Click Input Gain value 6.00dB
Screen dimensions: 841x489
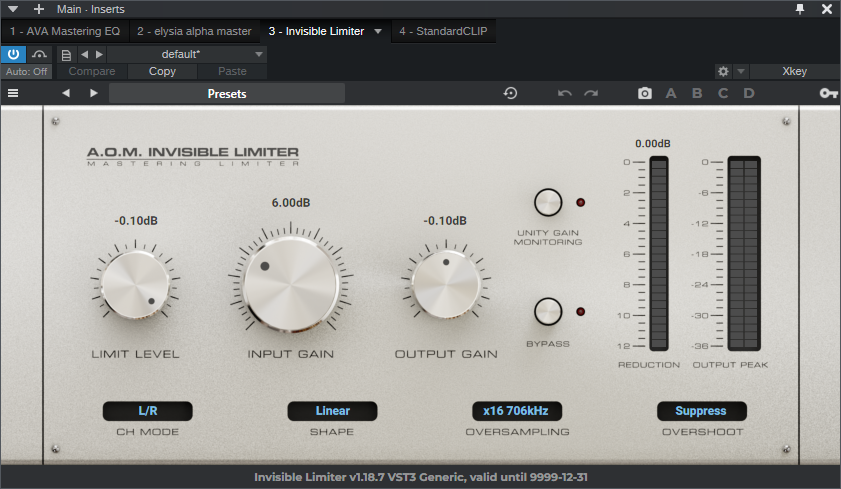[x=291, y=203]
